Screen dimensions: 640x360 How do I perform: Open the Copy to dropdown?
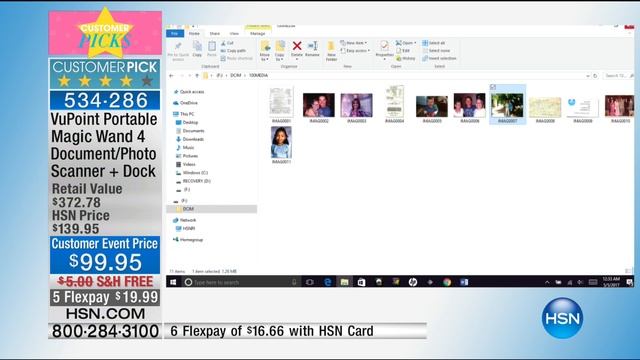click(x=280, y=57)
